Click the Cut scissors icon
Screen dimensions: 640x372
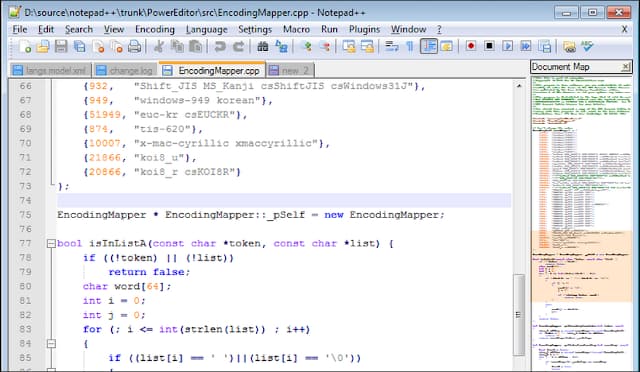tap(159, 47)
